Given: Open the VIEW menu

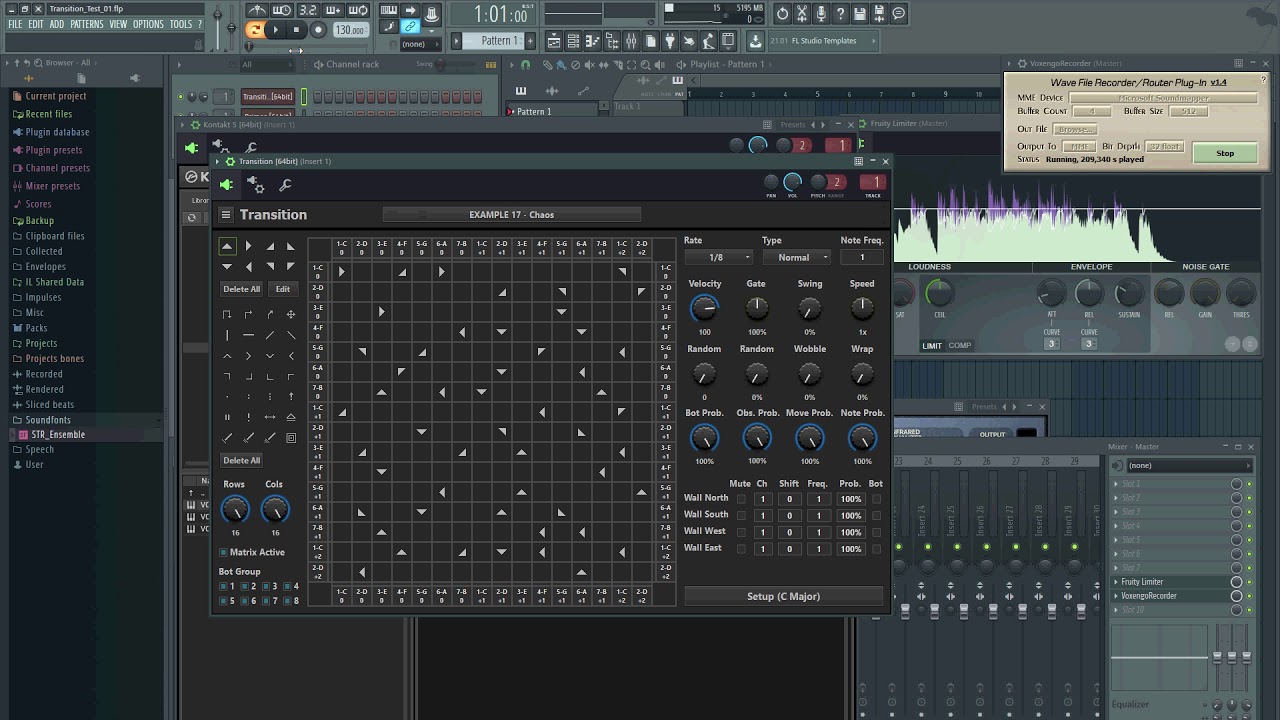Looking at the screenshot, I should pyautogui.click(x=118, y=24).
